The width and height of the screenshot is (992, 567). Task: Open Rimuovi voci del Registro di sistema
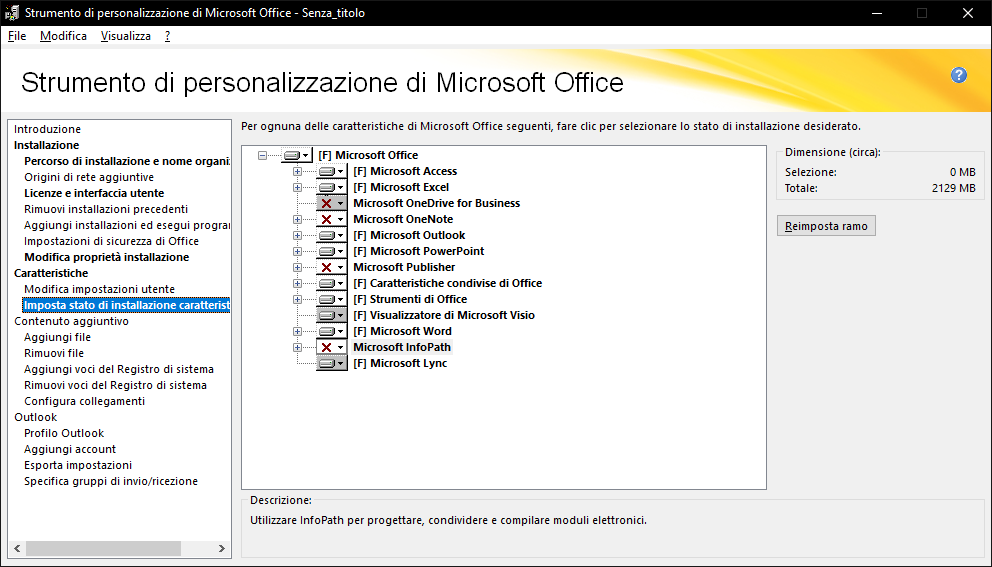click(115, 385)
